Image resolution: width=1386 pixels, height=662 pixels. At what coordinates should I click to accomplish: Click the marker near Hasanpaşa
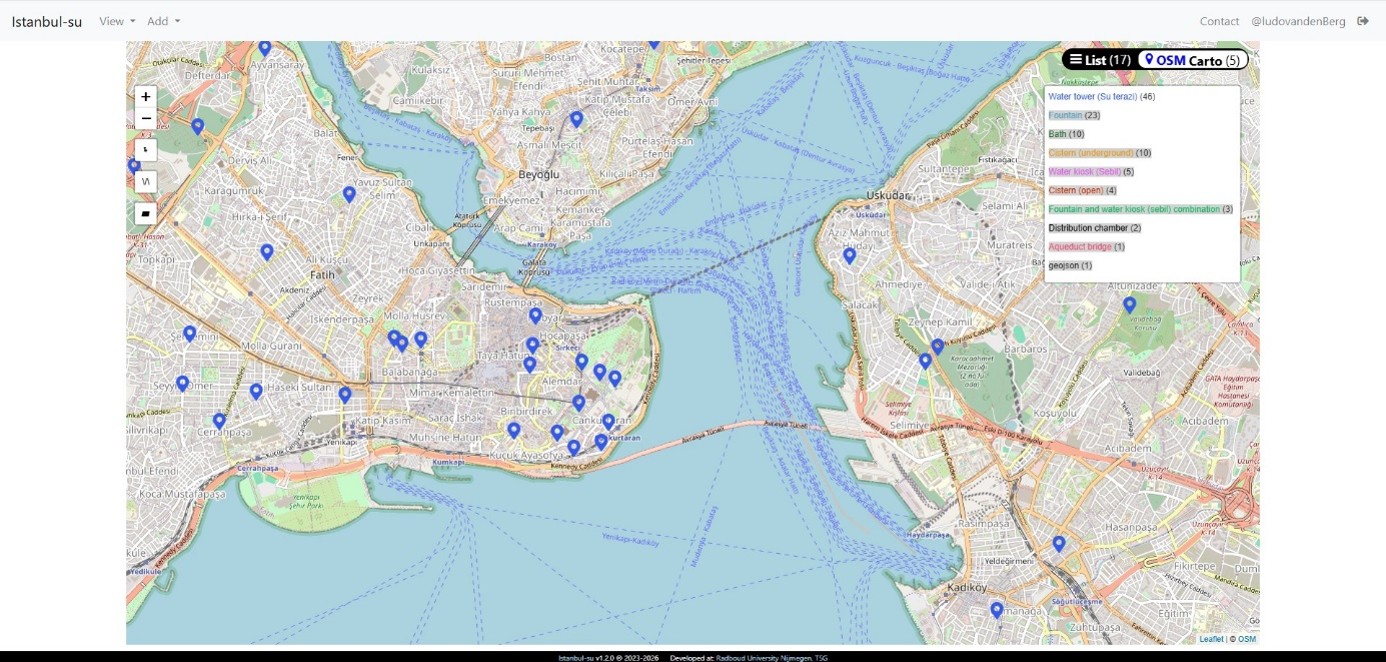coord(1058,544)
